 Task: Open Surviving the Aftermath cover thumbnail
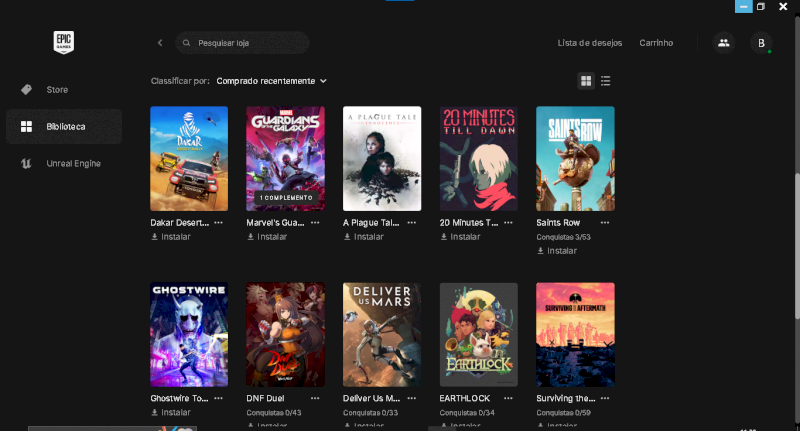point(576,335)
